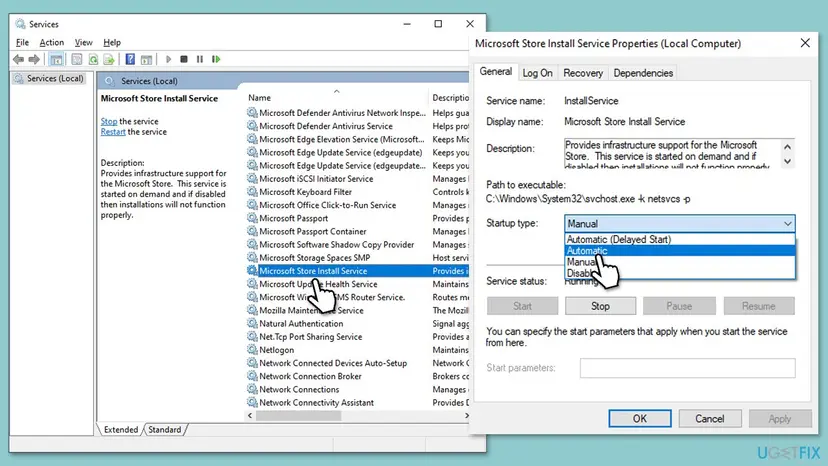Click gear icon beside Natural Authentication

click(252, 323)
